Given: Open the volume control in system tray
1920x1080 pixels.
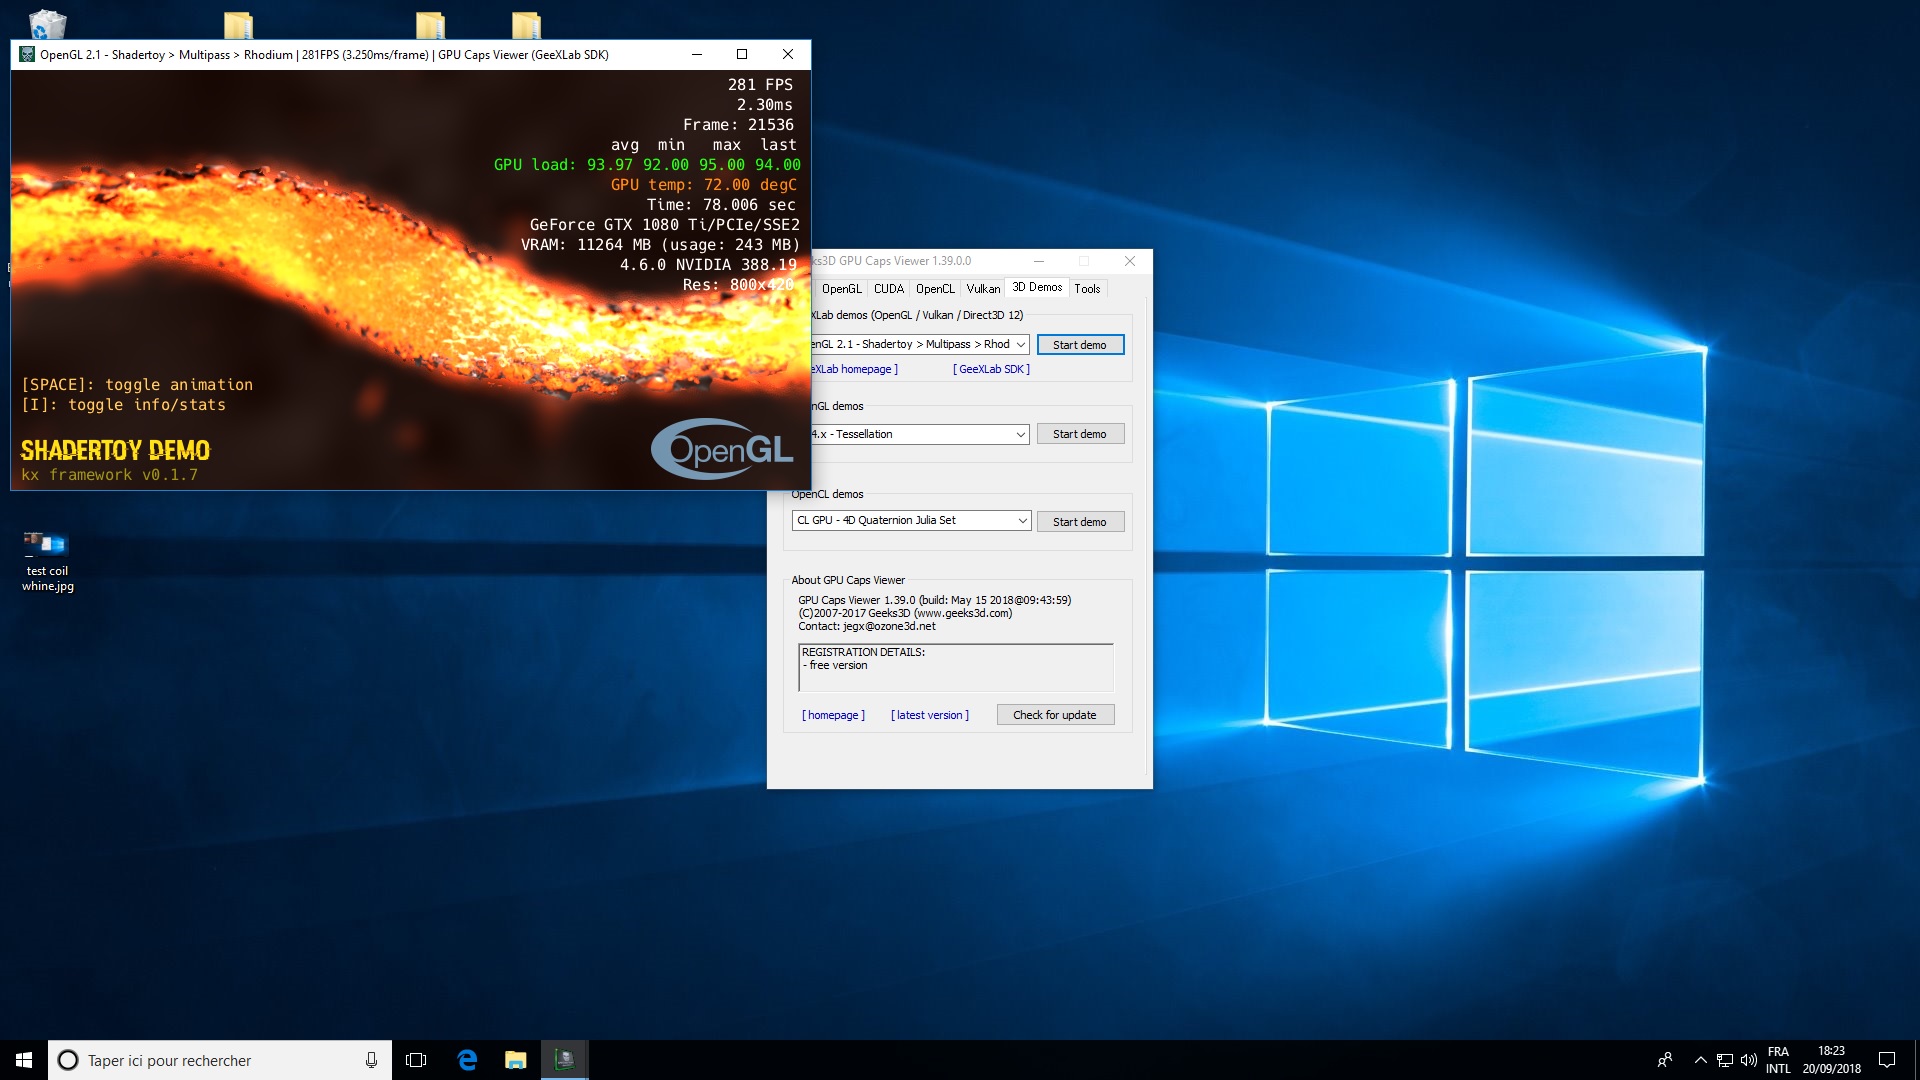Looking at the screenshot, I should pos(1749,1060).
